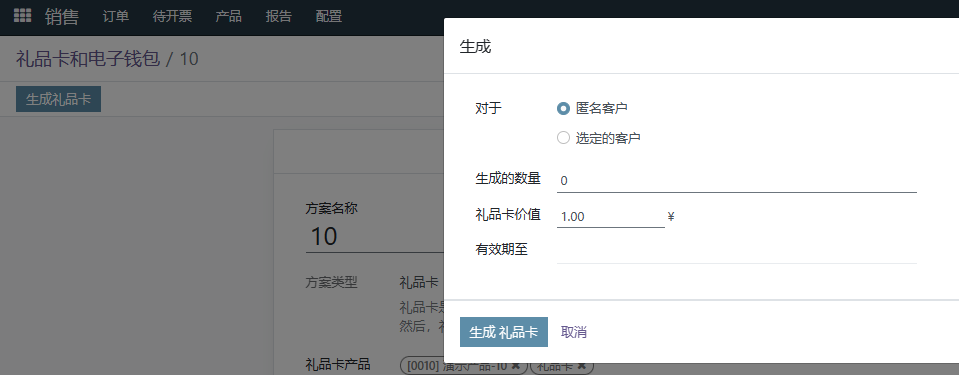Screen dimensions: 959x375
Task: Remove the 礼品卡 product tag via its x
Action: pyautogui.click(x=582, y=365)
